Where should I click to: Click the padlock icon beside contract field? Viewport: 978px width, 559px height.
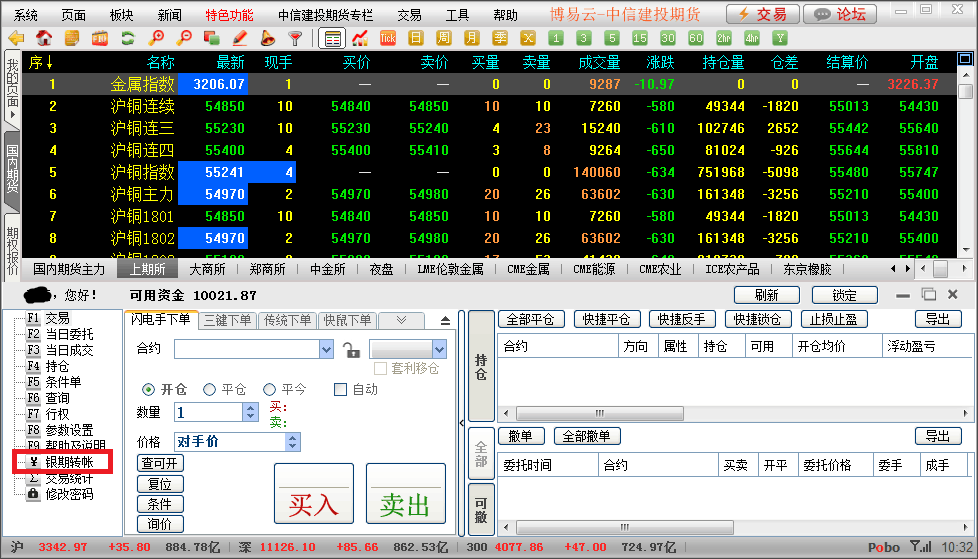pos(351,349)
